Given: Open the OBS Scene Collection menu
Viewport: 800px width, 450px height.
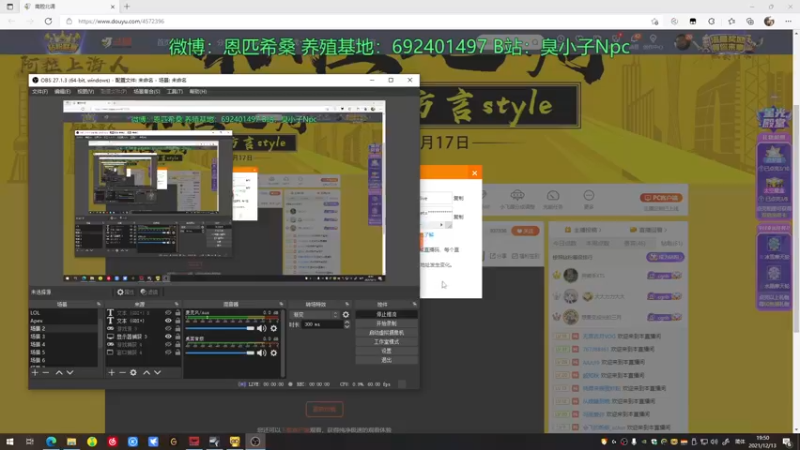Looking at the screenshot, I should click(x=146, y=91).
